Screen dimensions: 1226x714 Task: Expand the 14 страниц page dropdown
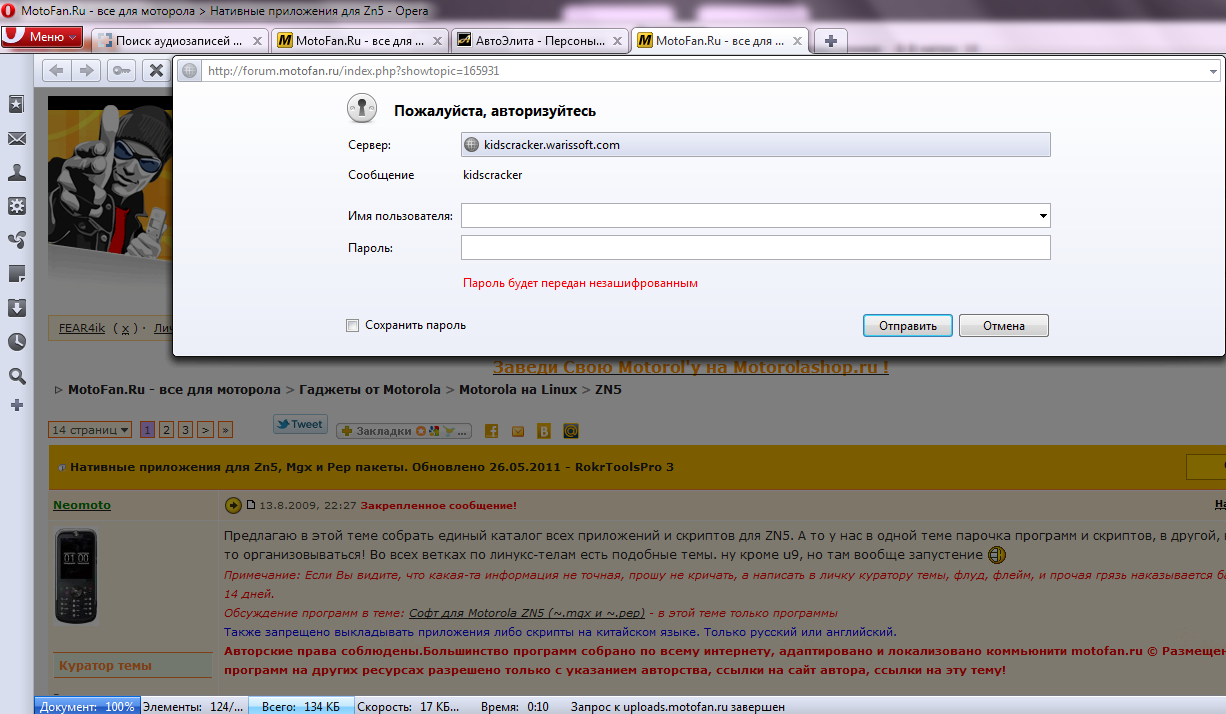point(90,430)
